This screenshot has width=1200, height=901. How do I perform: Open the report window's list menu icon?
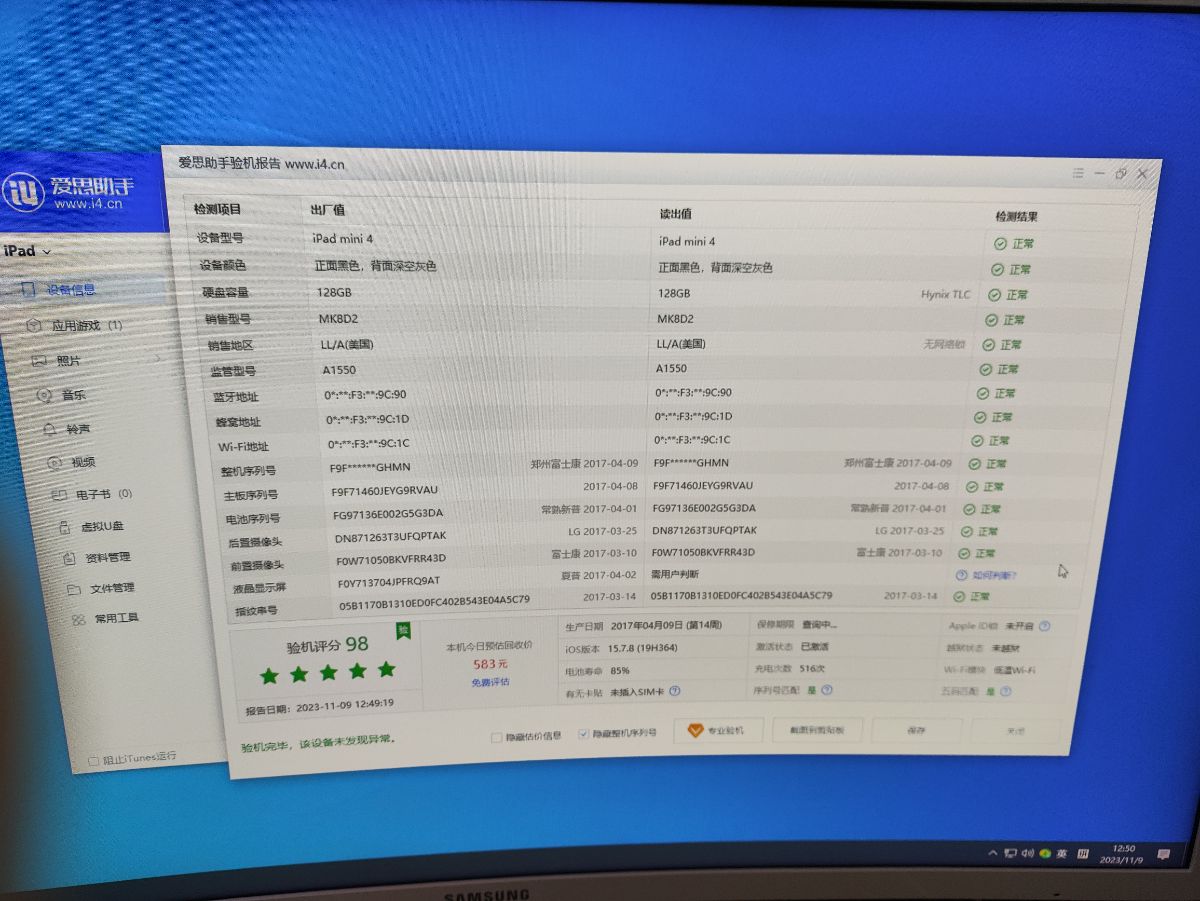tap(1078, 173)
